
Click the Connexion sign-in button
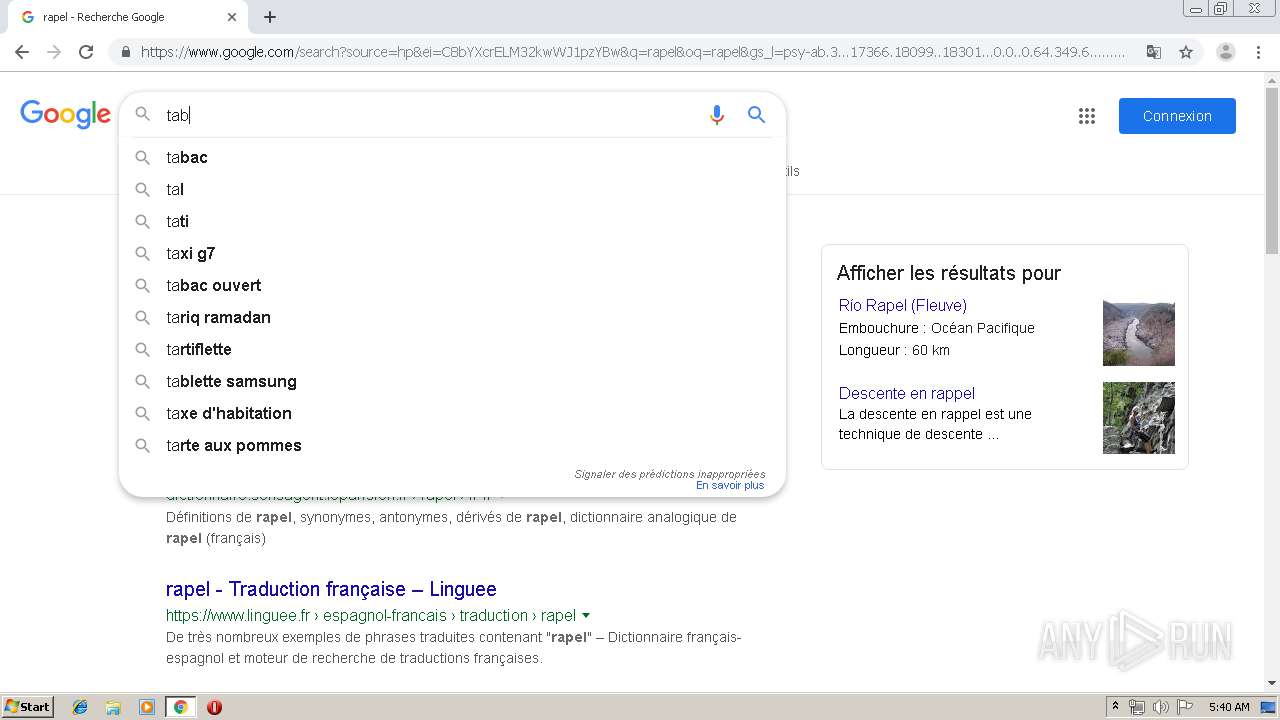(1177, 116)
